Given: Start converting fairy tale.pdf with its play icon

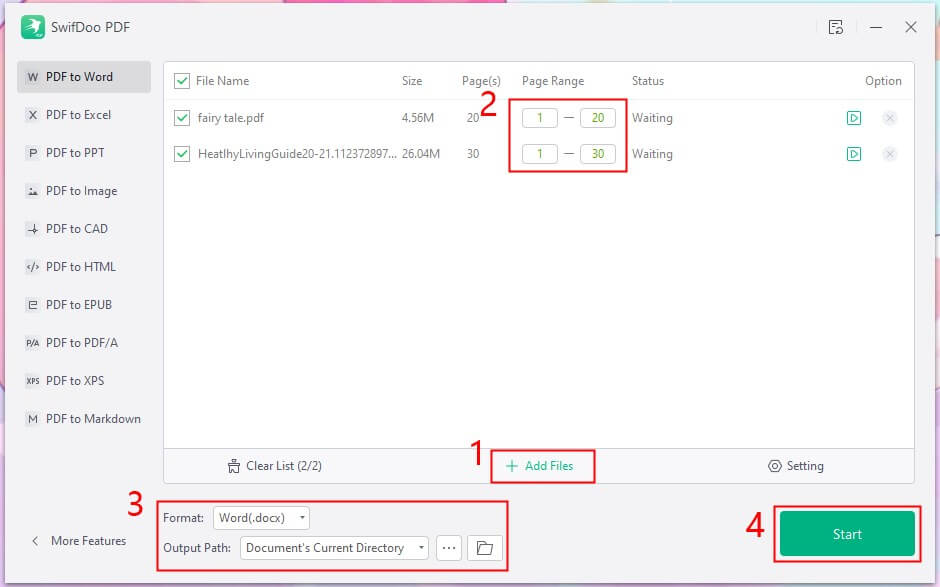Looking at the screenshot, I should point(854,118).
